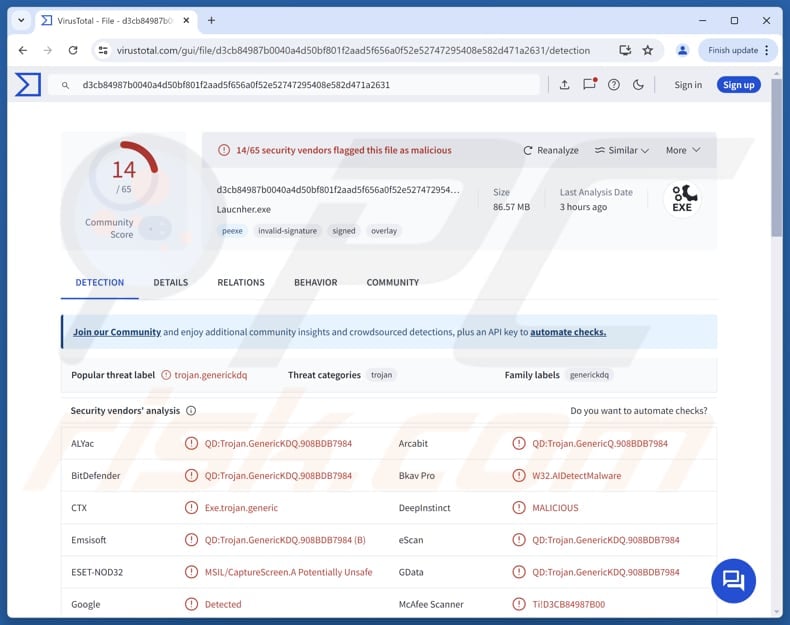Open the notifications flag icon
This screenshot has height=625, width=790.
point(590,85)
